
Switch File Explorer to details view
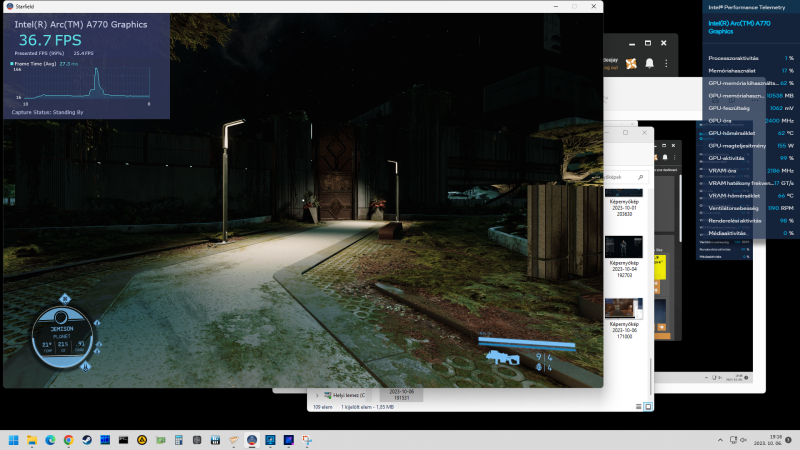pyautogui.click(x=639, y=407)
